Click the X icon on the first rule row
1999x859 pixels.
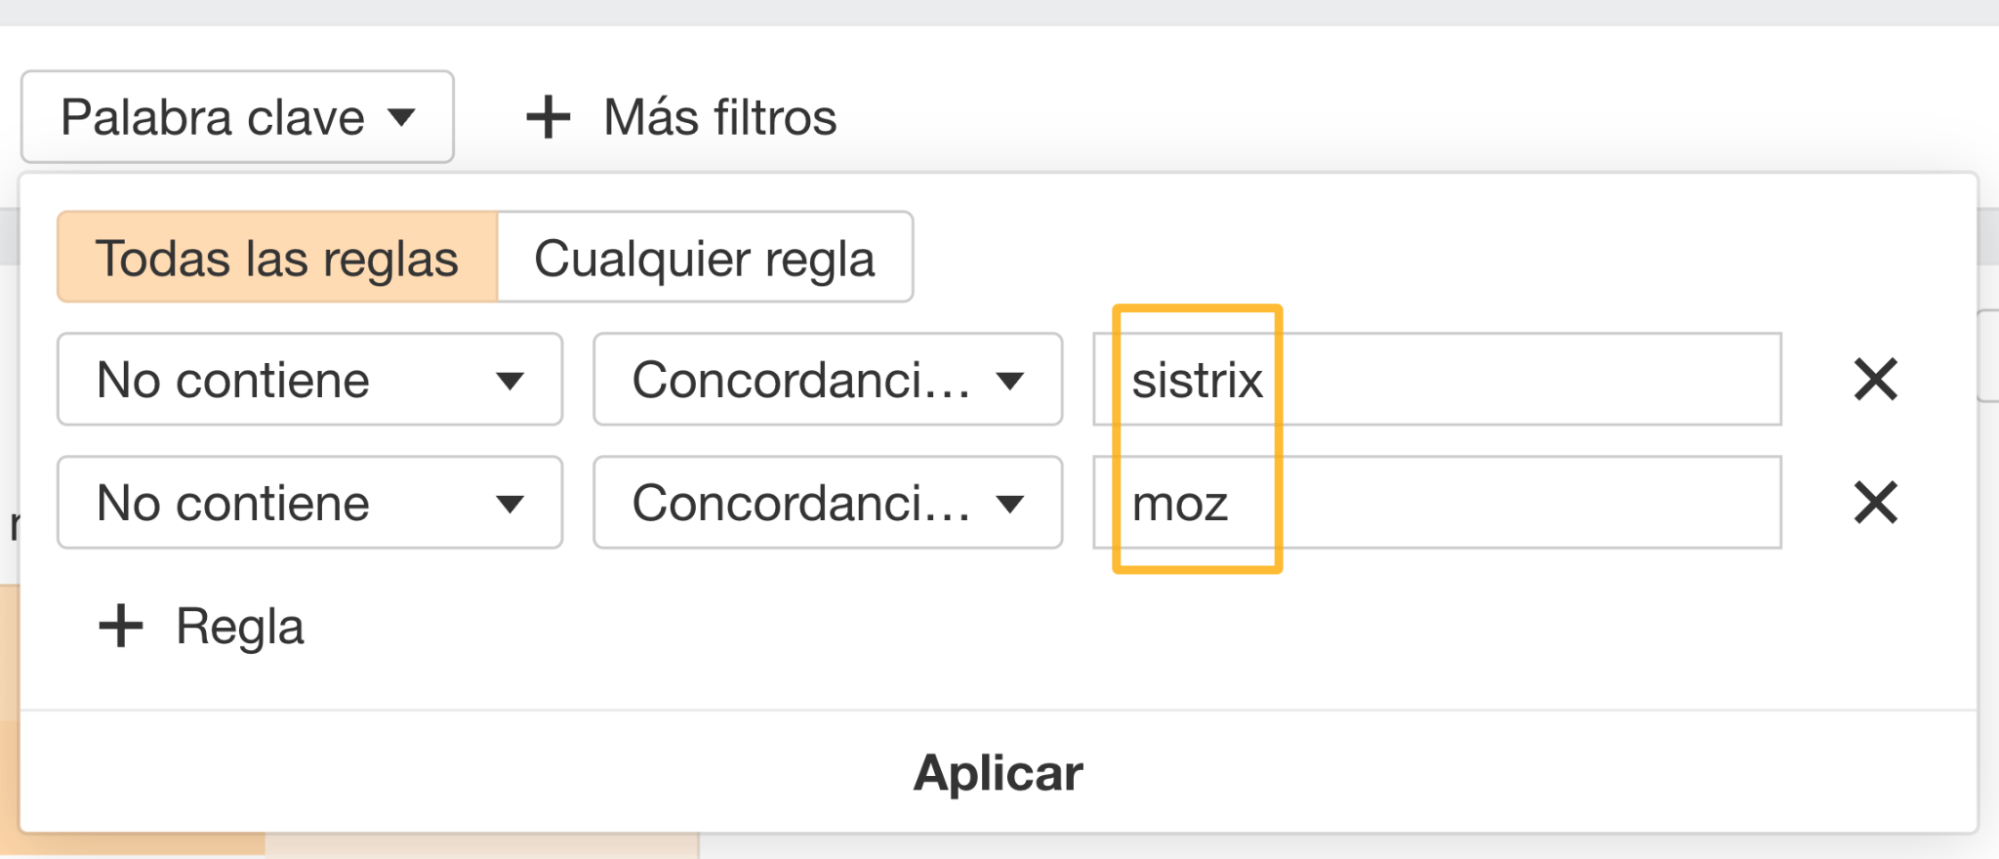coord(1875,379)
